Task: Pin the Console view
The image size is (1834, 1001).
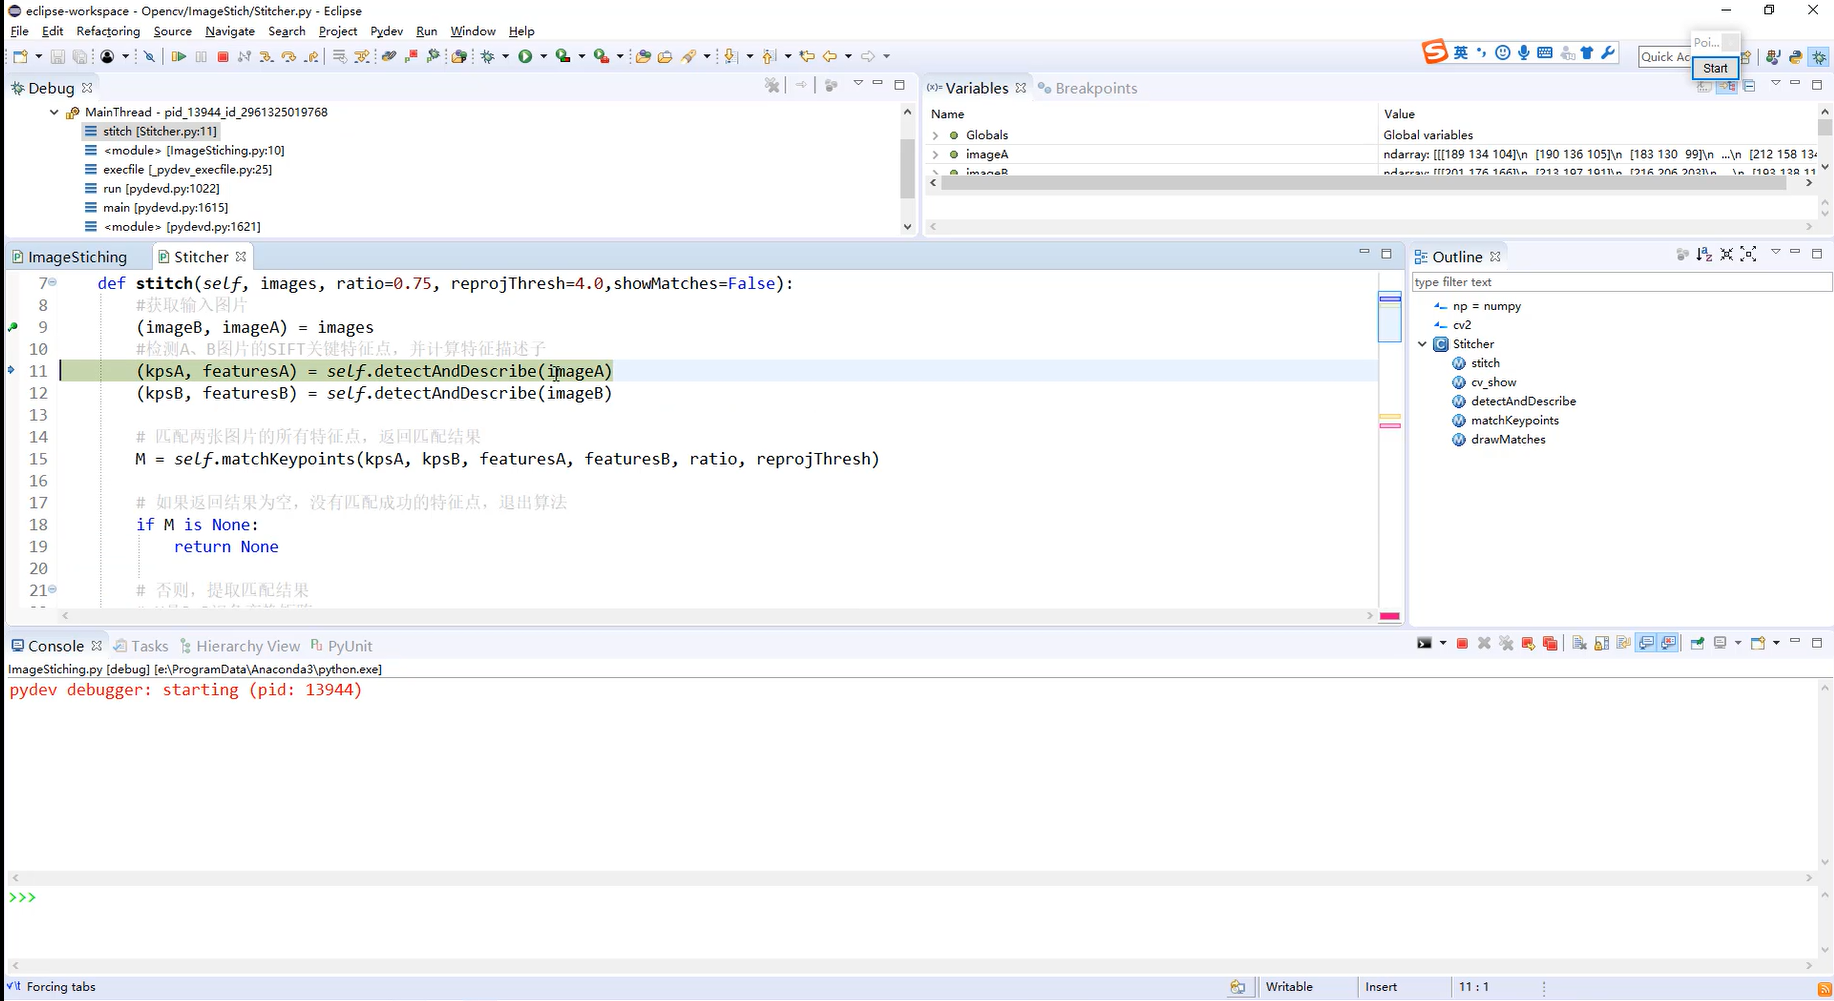Action: tap(1697, 643)
